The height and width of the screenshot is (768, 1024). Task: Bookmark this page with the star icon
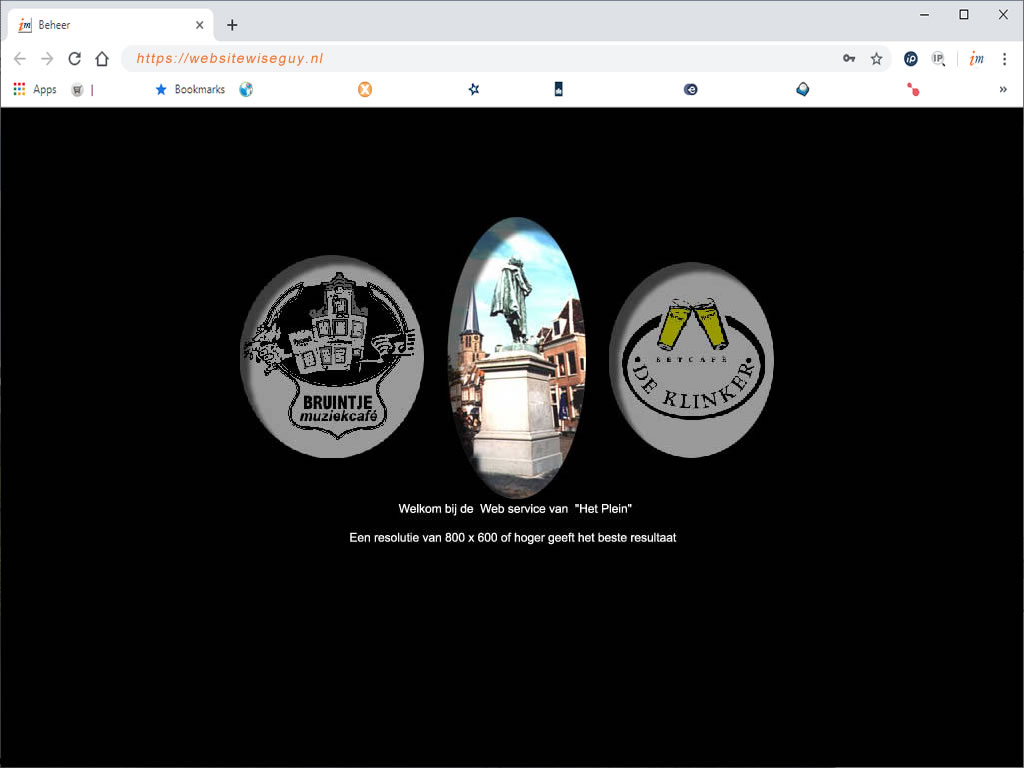[876, 59]
